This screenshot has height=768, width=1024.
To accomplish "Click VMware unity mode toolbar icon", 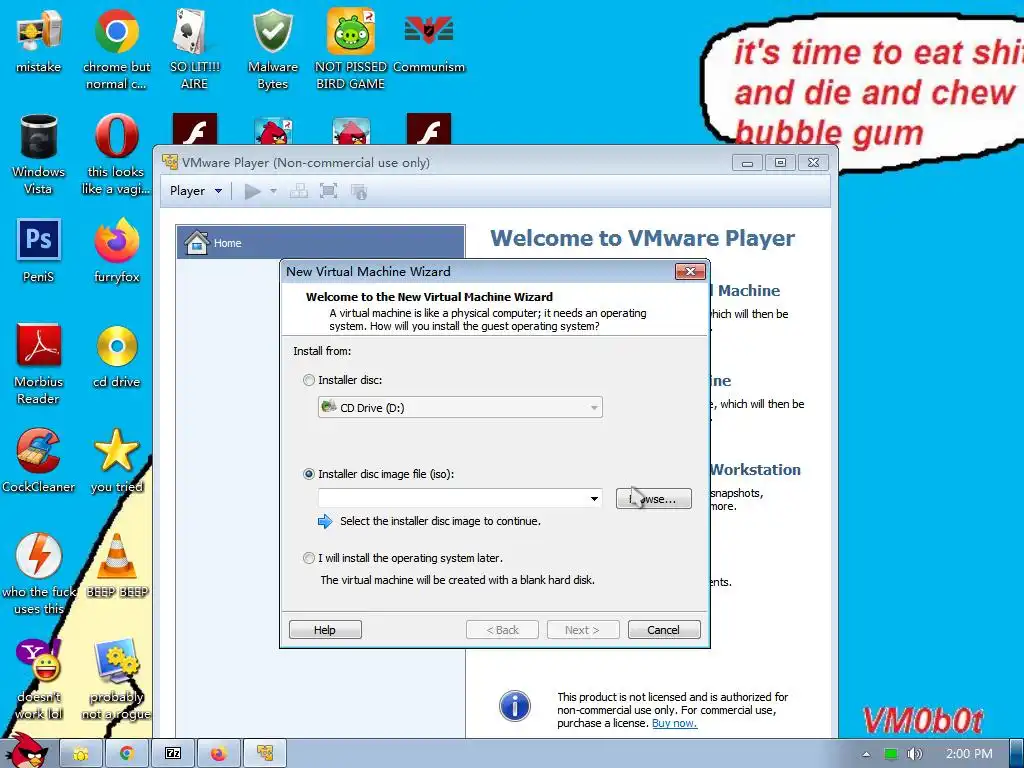I will click(x=359, y=191).
